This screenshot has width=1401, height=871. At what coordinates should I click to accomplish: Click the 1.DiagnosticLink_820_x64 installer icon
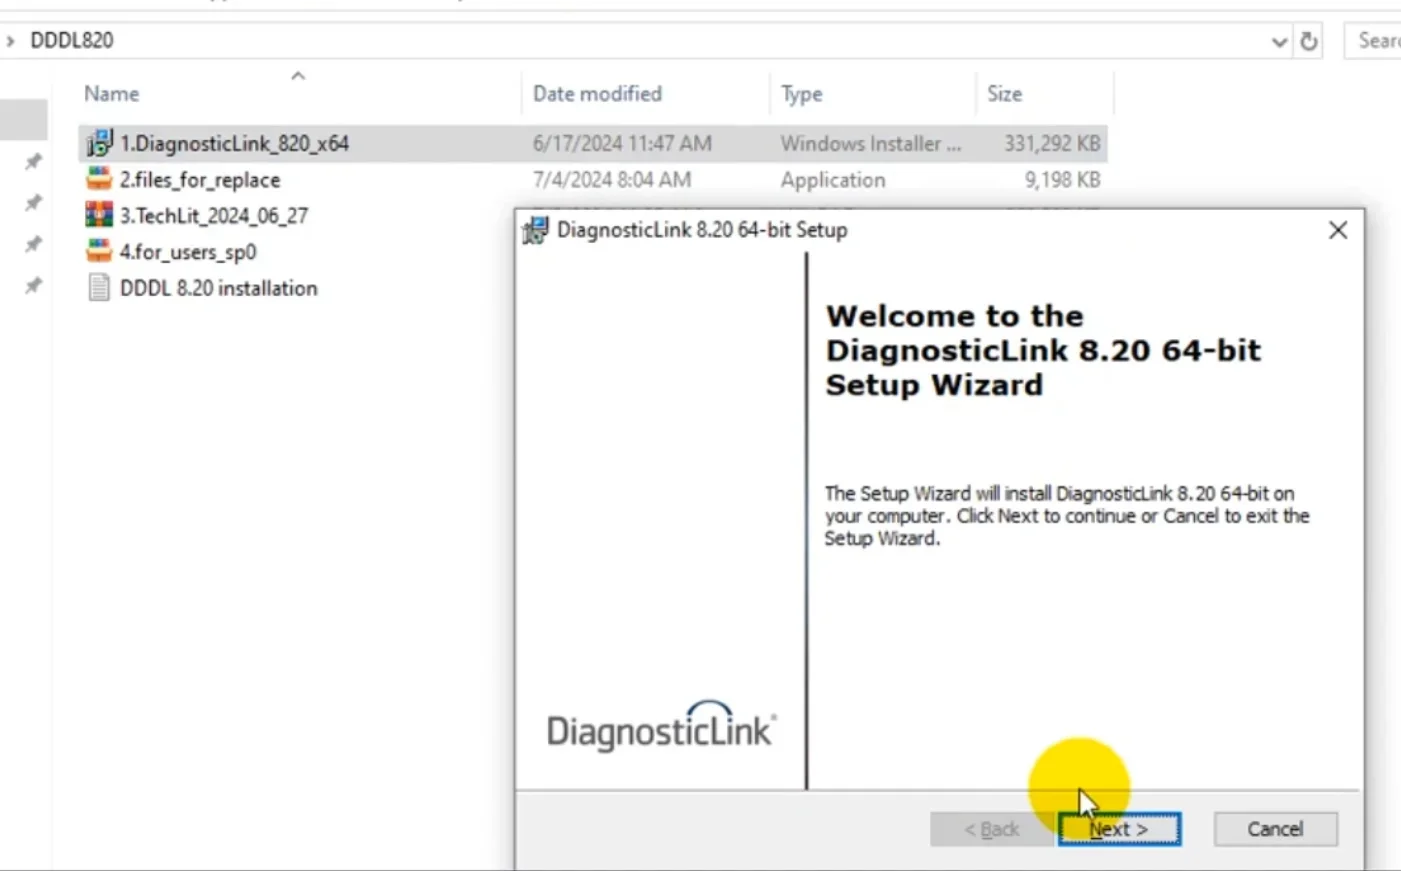pos(99,143)
